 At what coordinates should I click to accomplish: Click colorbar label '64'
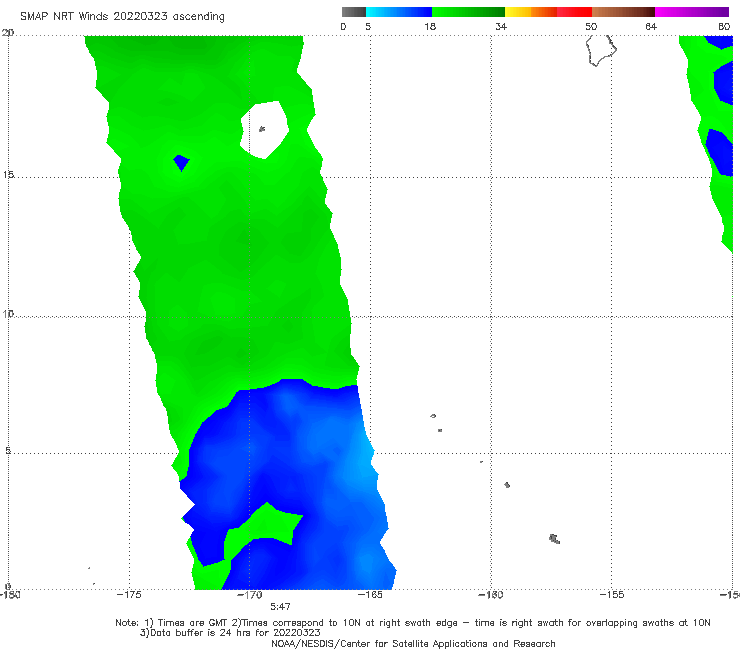[x=651, y=27]
